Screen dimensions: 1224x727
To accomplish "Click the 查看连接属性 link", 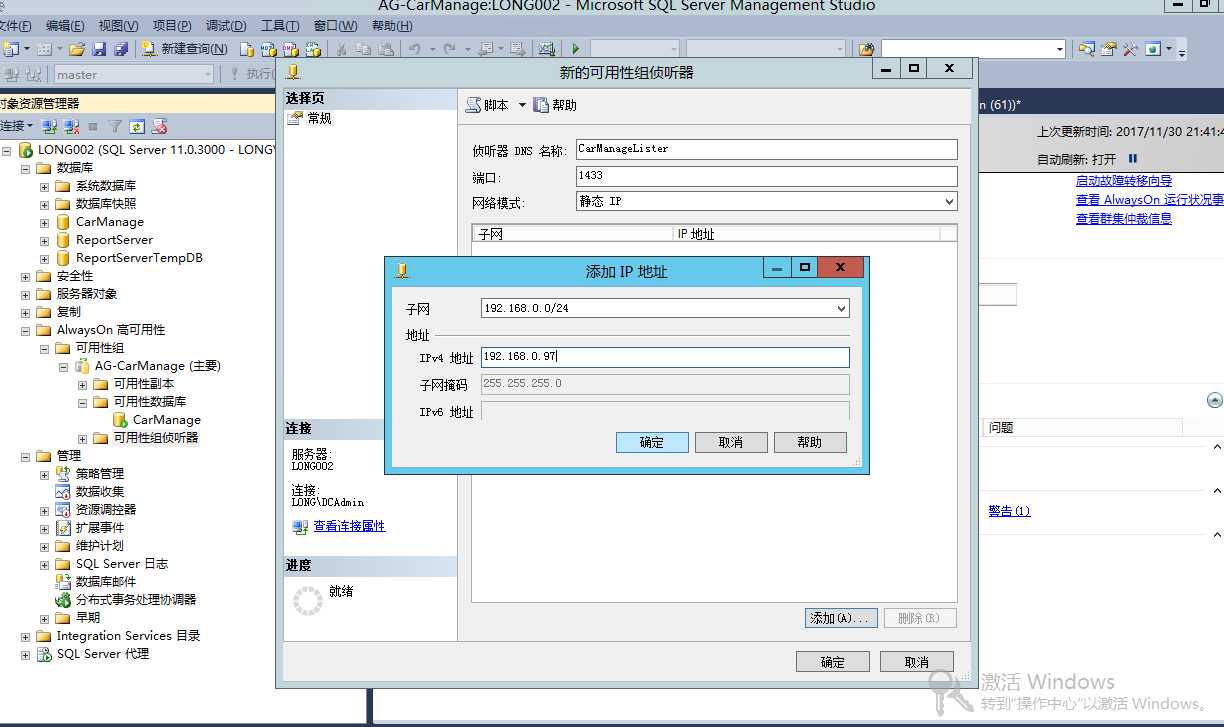I will (349, 526).
